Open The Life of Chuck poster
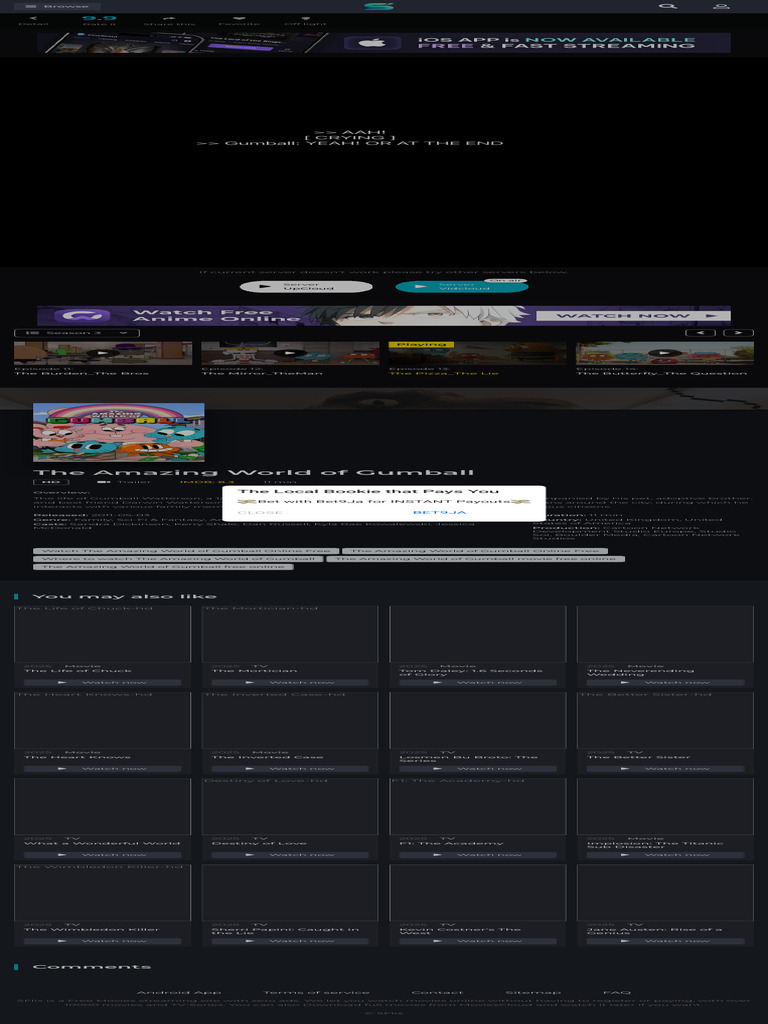This screenshot has height=1024, width=768. pyautogui.click(x=103, y=634)
